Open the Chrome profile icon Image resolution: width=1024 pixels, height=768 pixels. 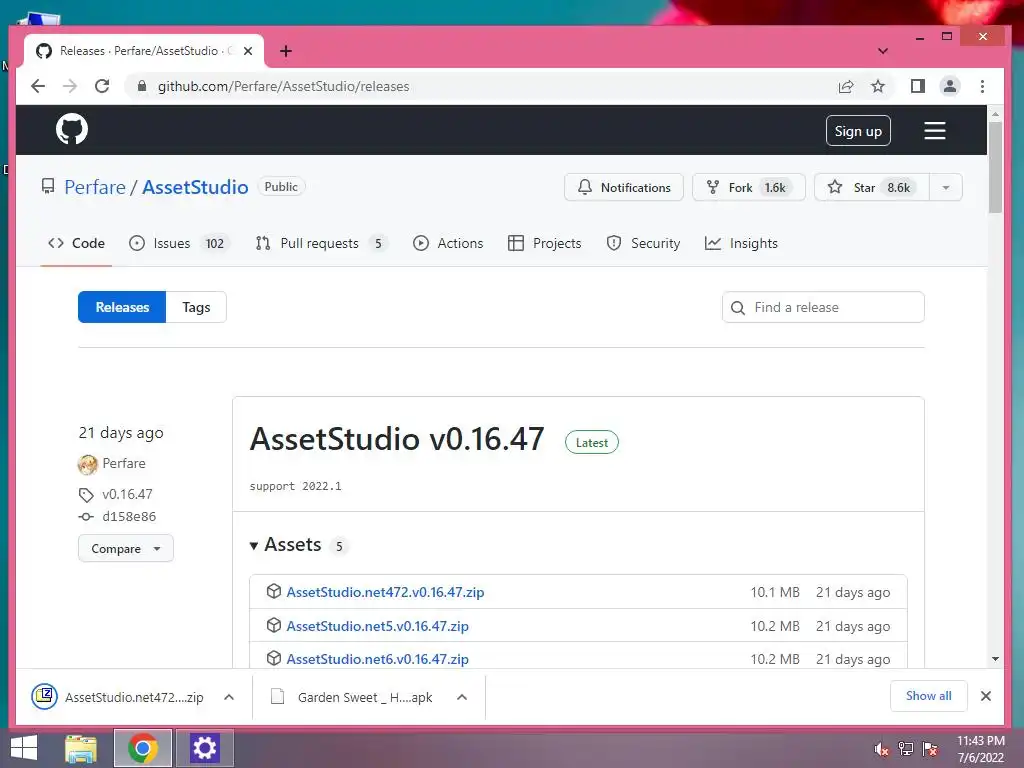[950, 86]
